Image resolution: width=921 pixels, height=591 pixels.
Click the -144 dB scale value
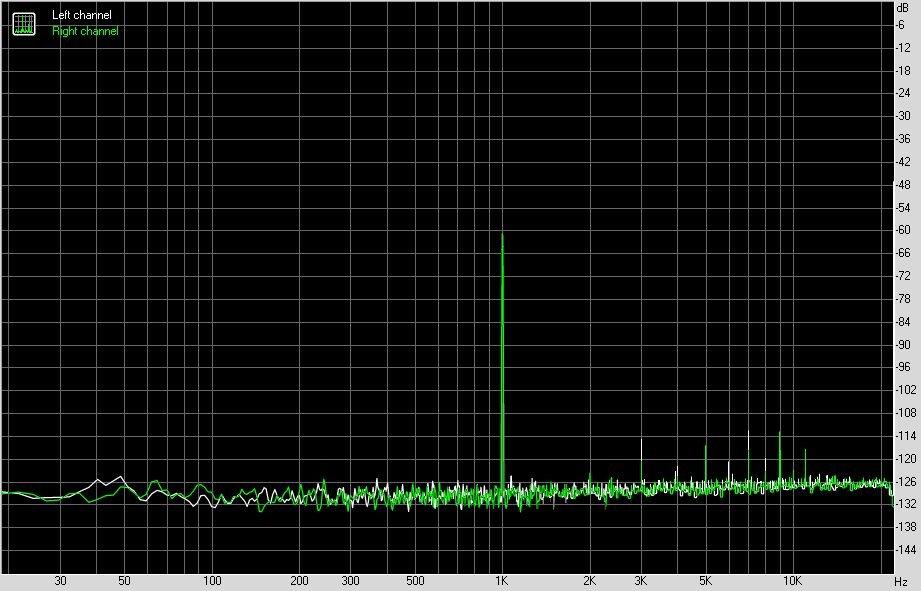pyautogui.click(x=905, y=550)
